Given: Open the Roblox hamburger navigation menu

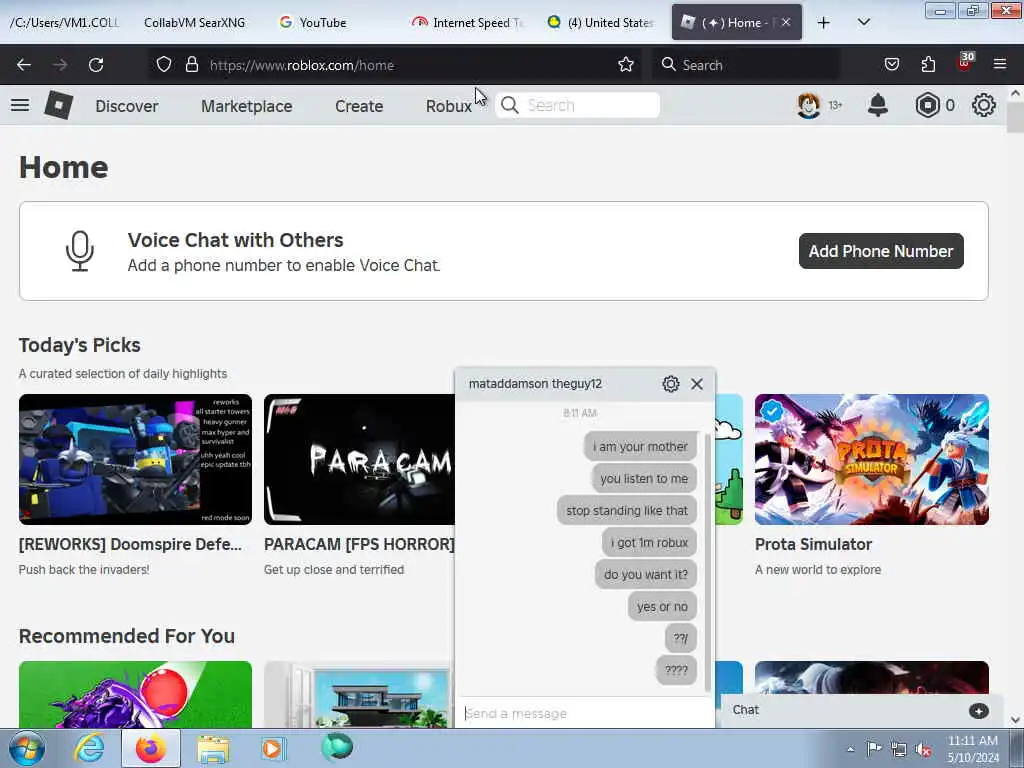Looking at the screenshot, I should 20,105.
